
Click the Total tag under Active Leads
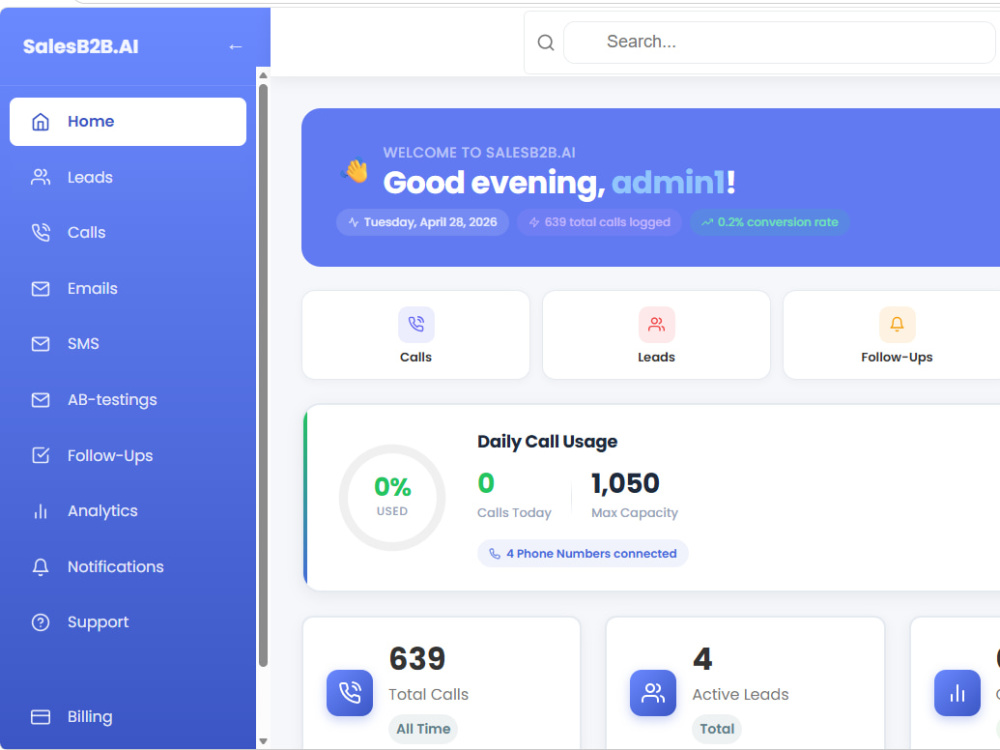(x=717, y=729)
